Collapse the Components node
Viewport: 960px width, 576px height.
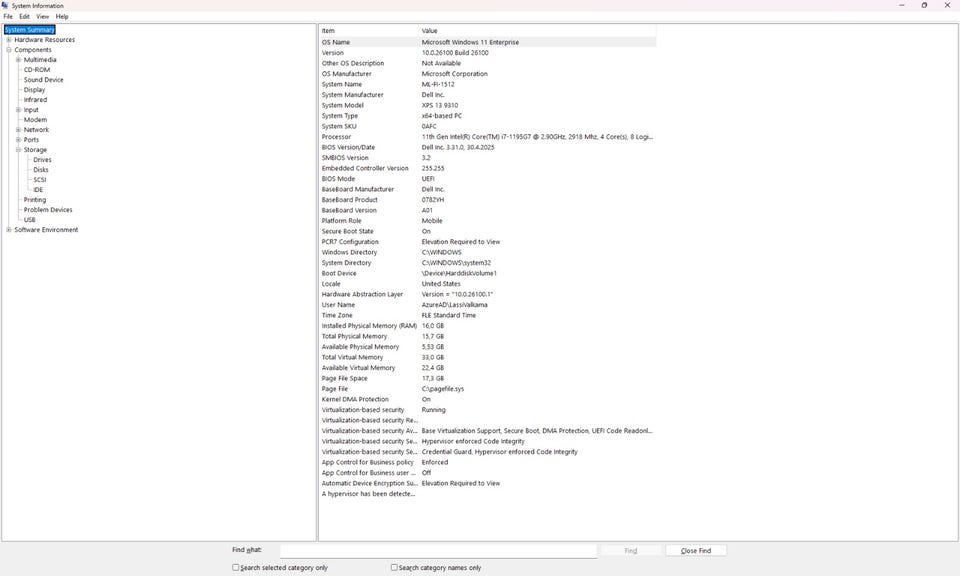(x=9, y=50)
